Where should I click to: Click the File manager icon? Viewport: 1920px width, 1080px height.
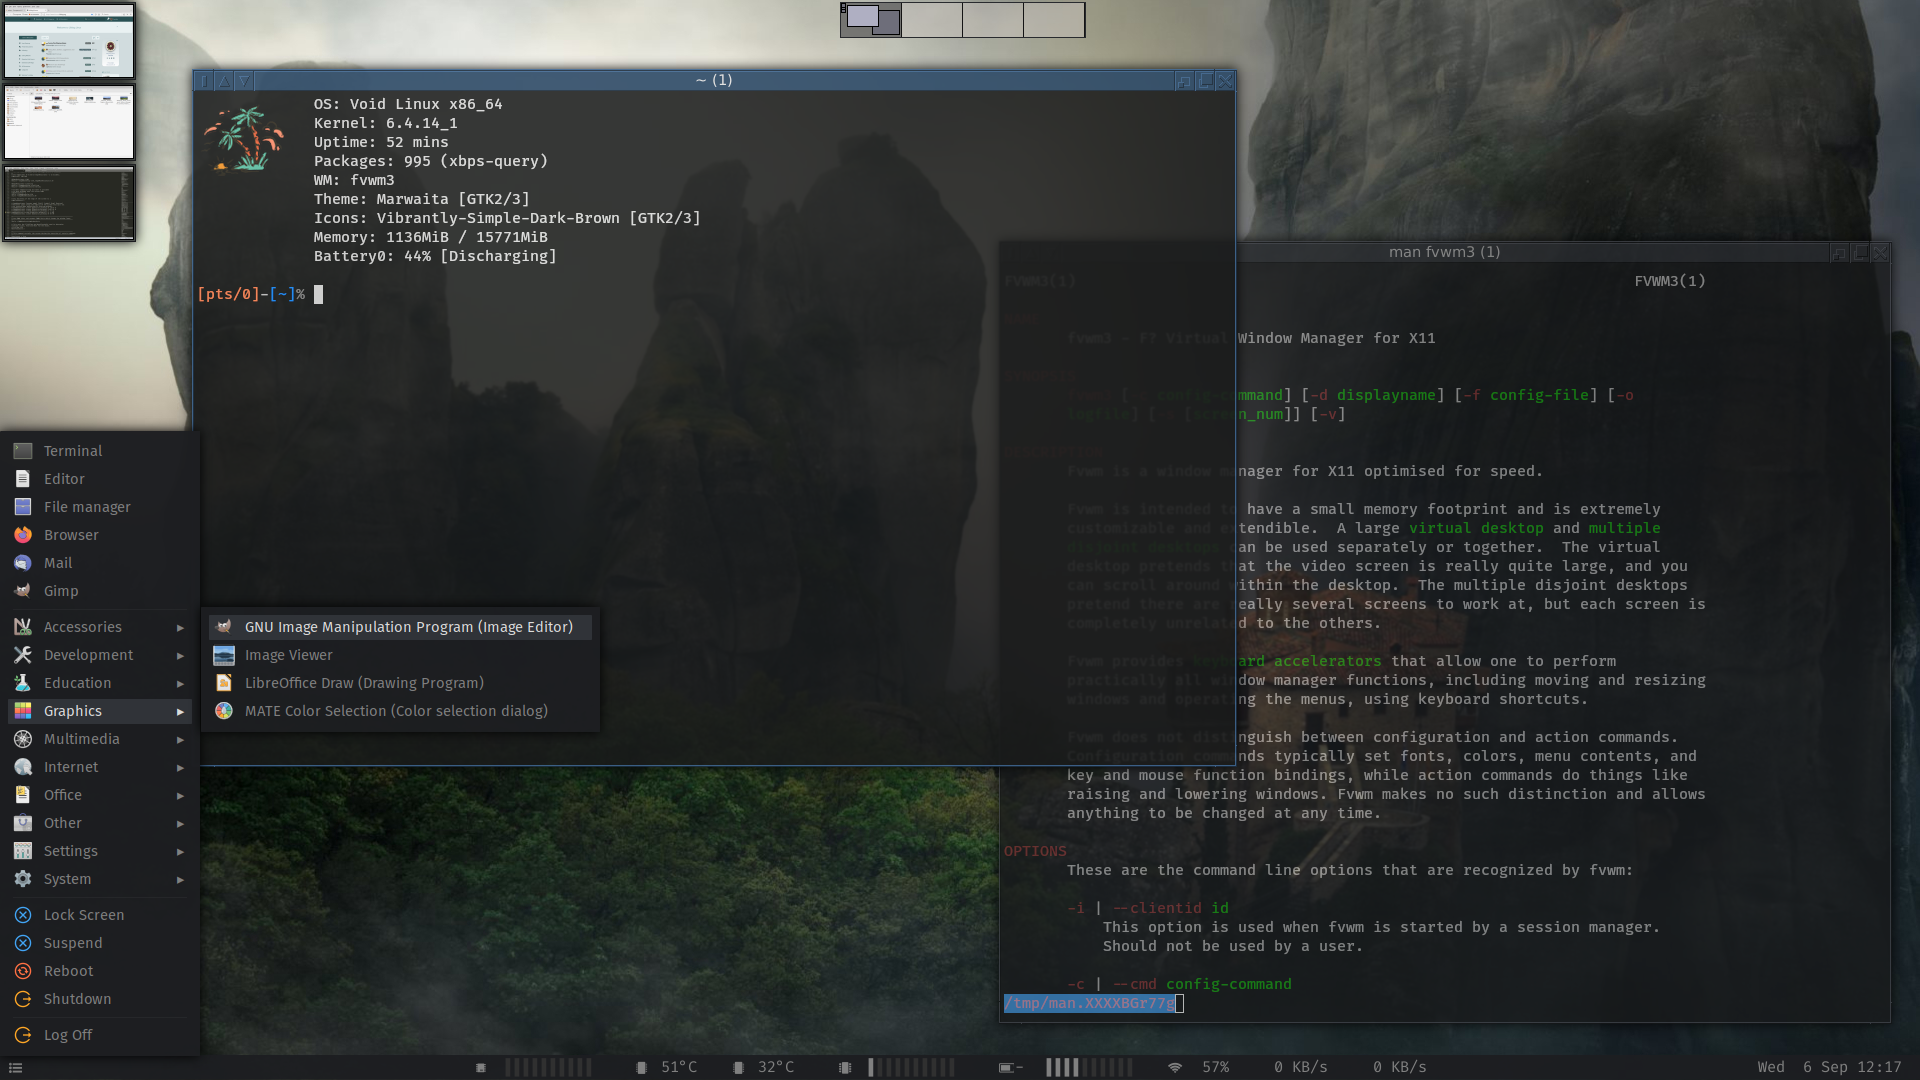[23, 507]
